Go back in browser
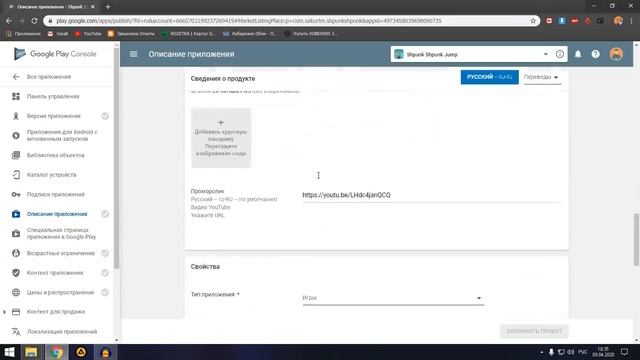This screenshot has height=360, width=640. point(9,21)
